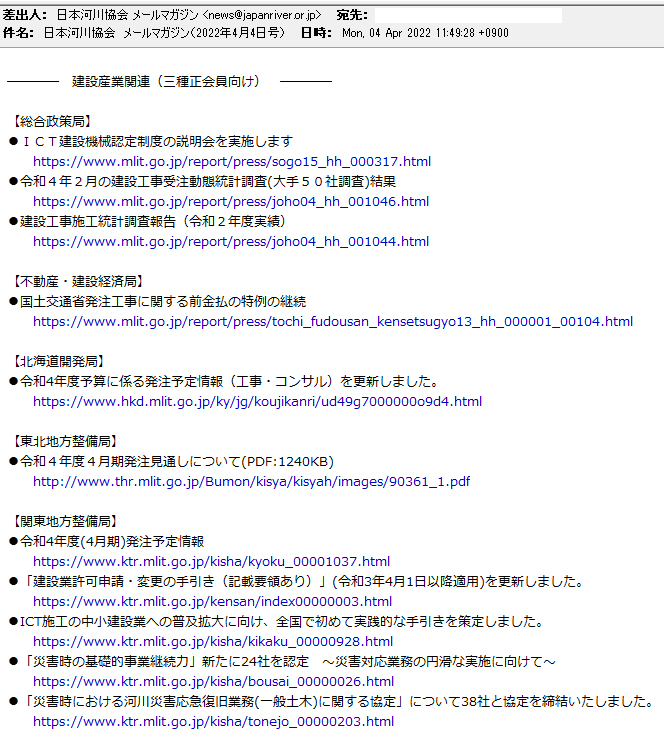The height and width of the screenshot is (732, 664).
Task: Open the kensan/index00000003.html link
Action: tap(212, 601)
